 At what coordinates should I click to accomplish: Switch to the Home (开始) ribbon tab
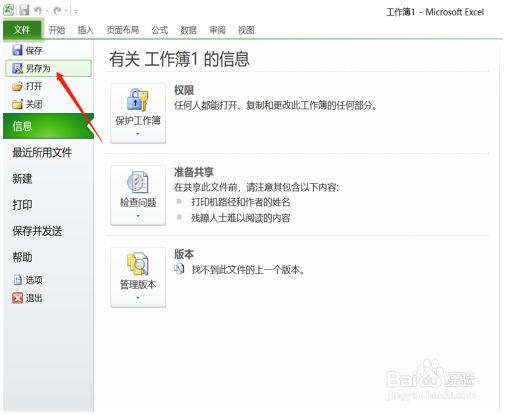(57, 30)
